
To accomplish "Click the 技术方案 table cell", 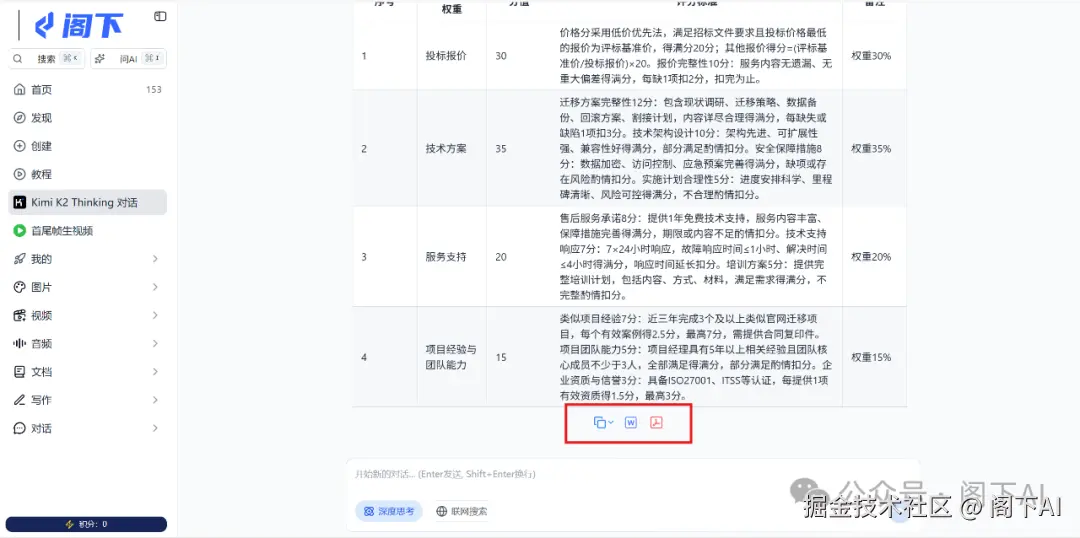I will [x=451, y=148].
